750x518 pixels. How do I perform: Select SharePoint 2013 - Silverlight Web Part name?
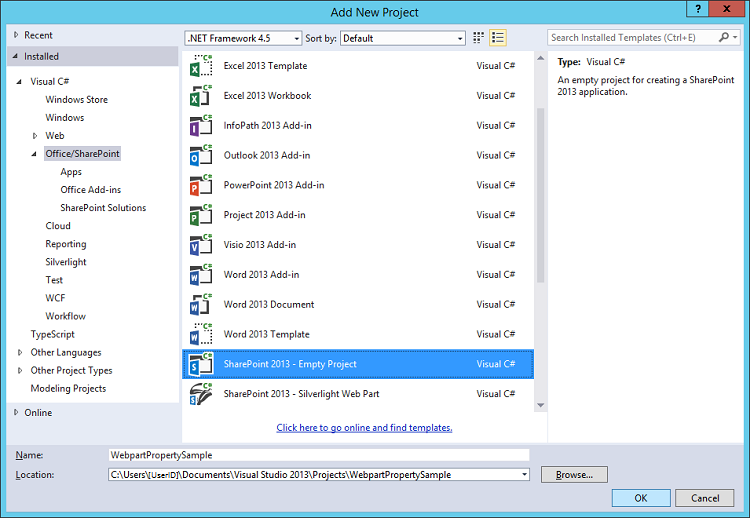(x=301, y=394)
